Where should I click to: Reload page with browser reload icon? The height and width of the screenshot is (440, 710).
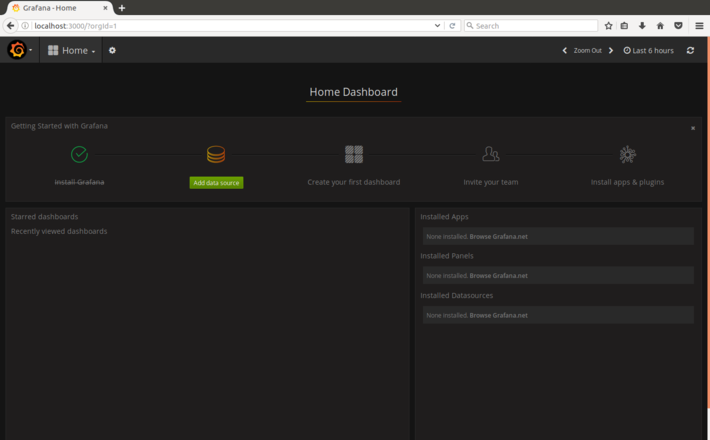tap(452, 26)
